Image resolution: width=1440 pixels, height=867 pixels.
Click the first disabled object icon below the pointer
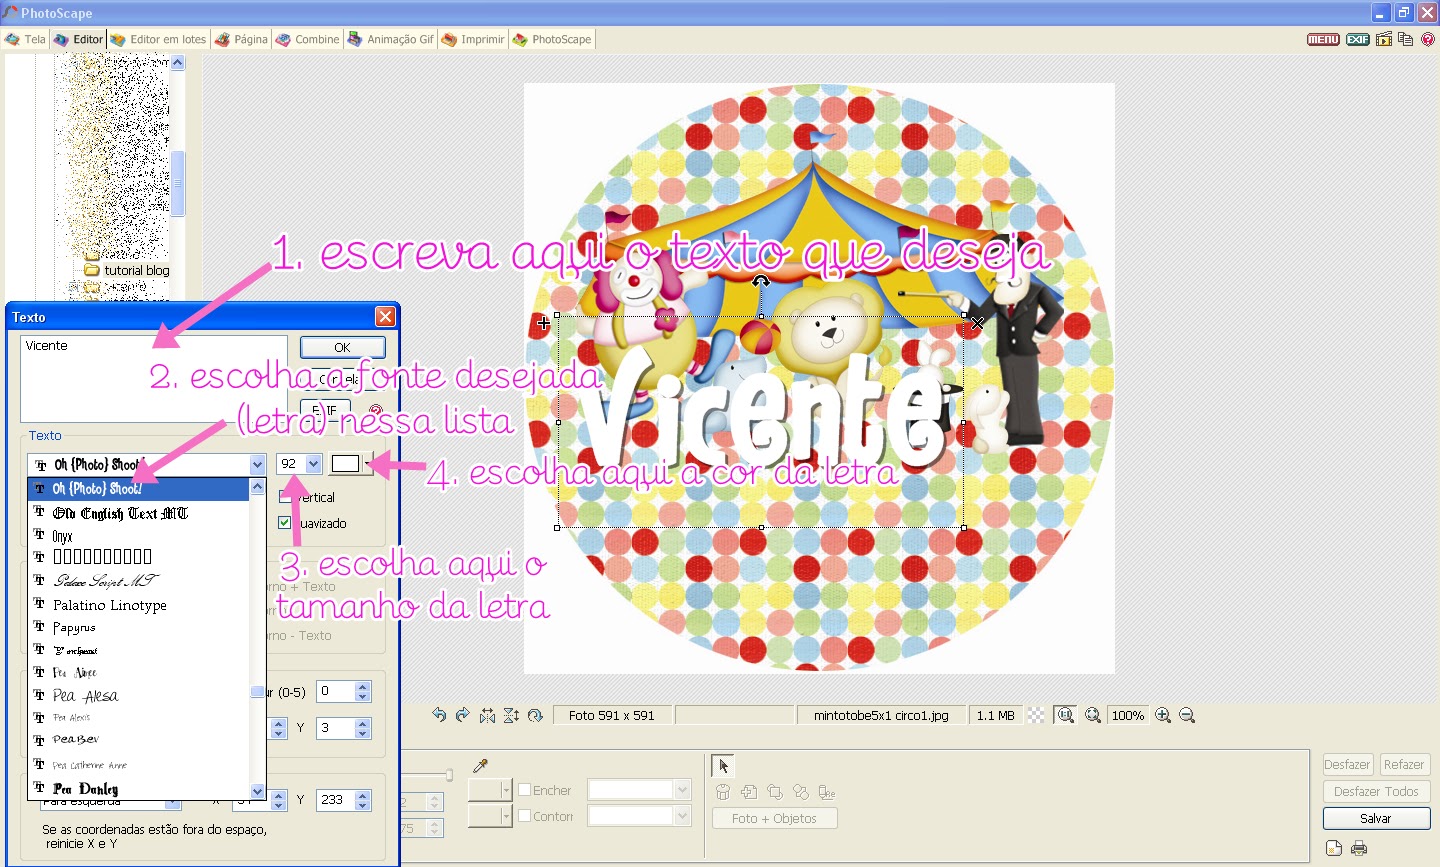coord(723,792)
